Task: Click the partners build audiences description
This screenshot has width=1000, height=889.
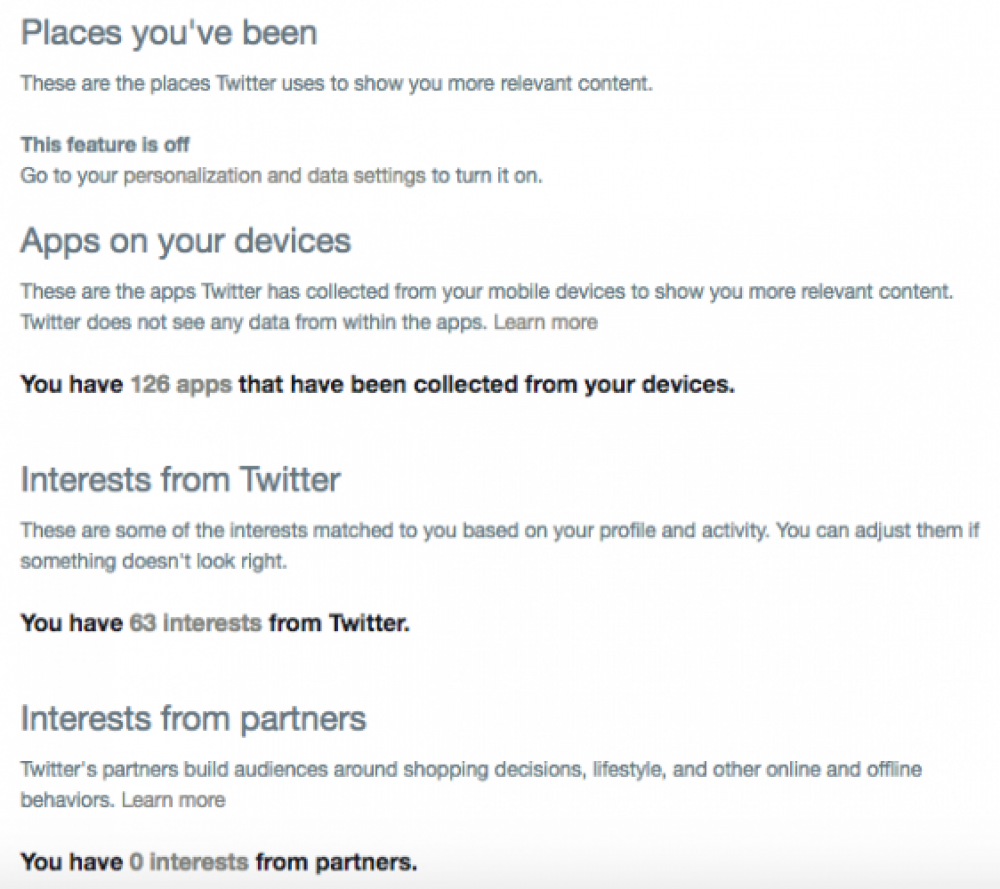Action: click(x=471, y=770)
